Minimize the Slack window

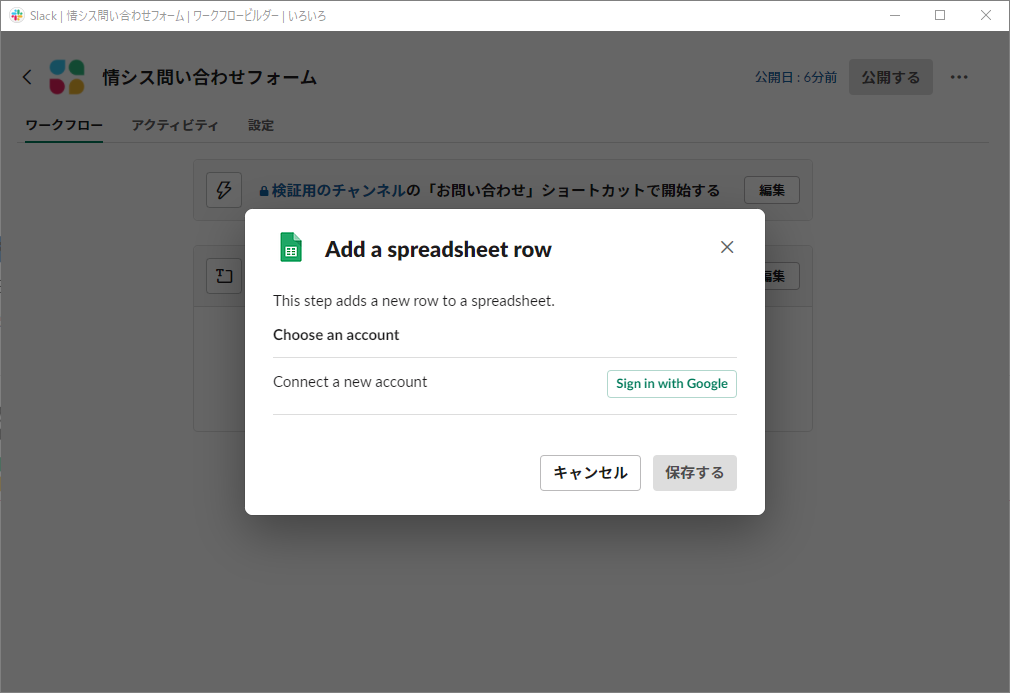coord(894,15)
